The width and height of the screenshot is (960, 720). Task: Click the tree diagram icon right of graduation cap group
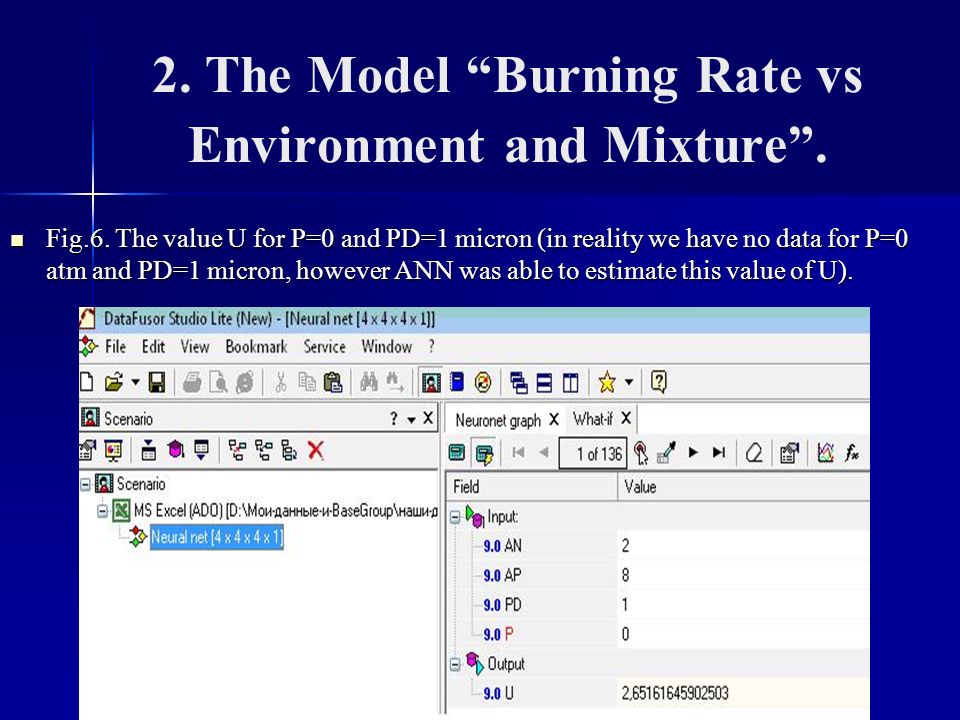pos(237,451)
